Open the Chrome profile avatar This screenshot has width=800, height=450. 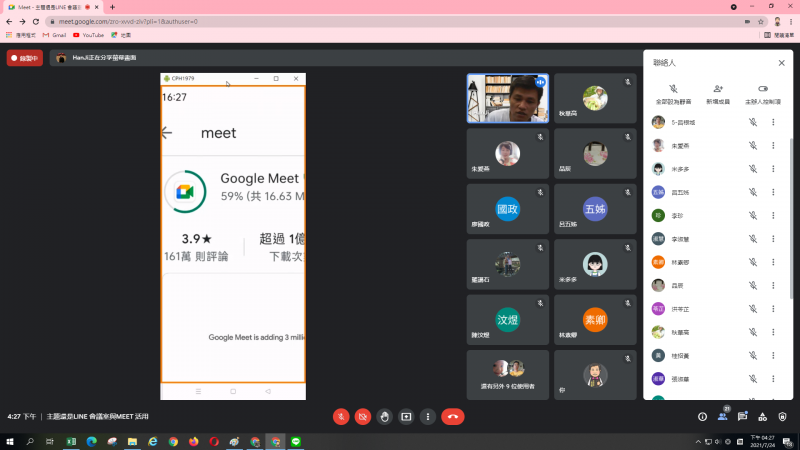click(778, 21)
